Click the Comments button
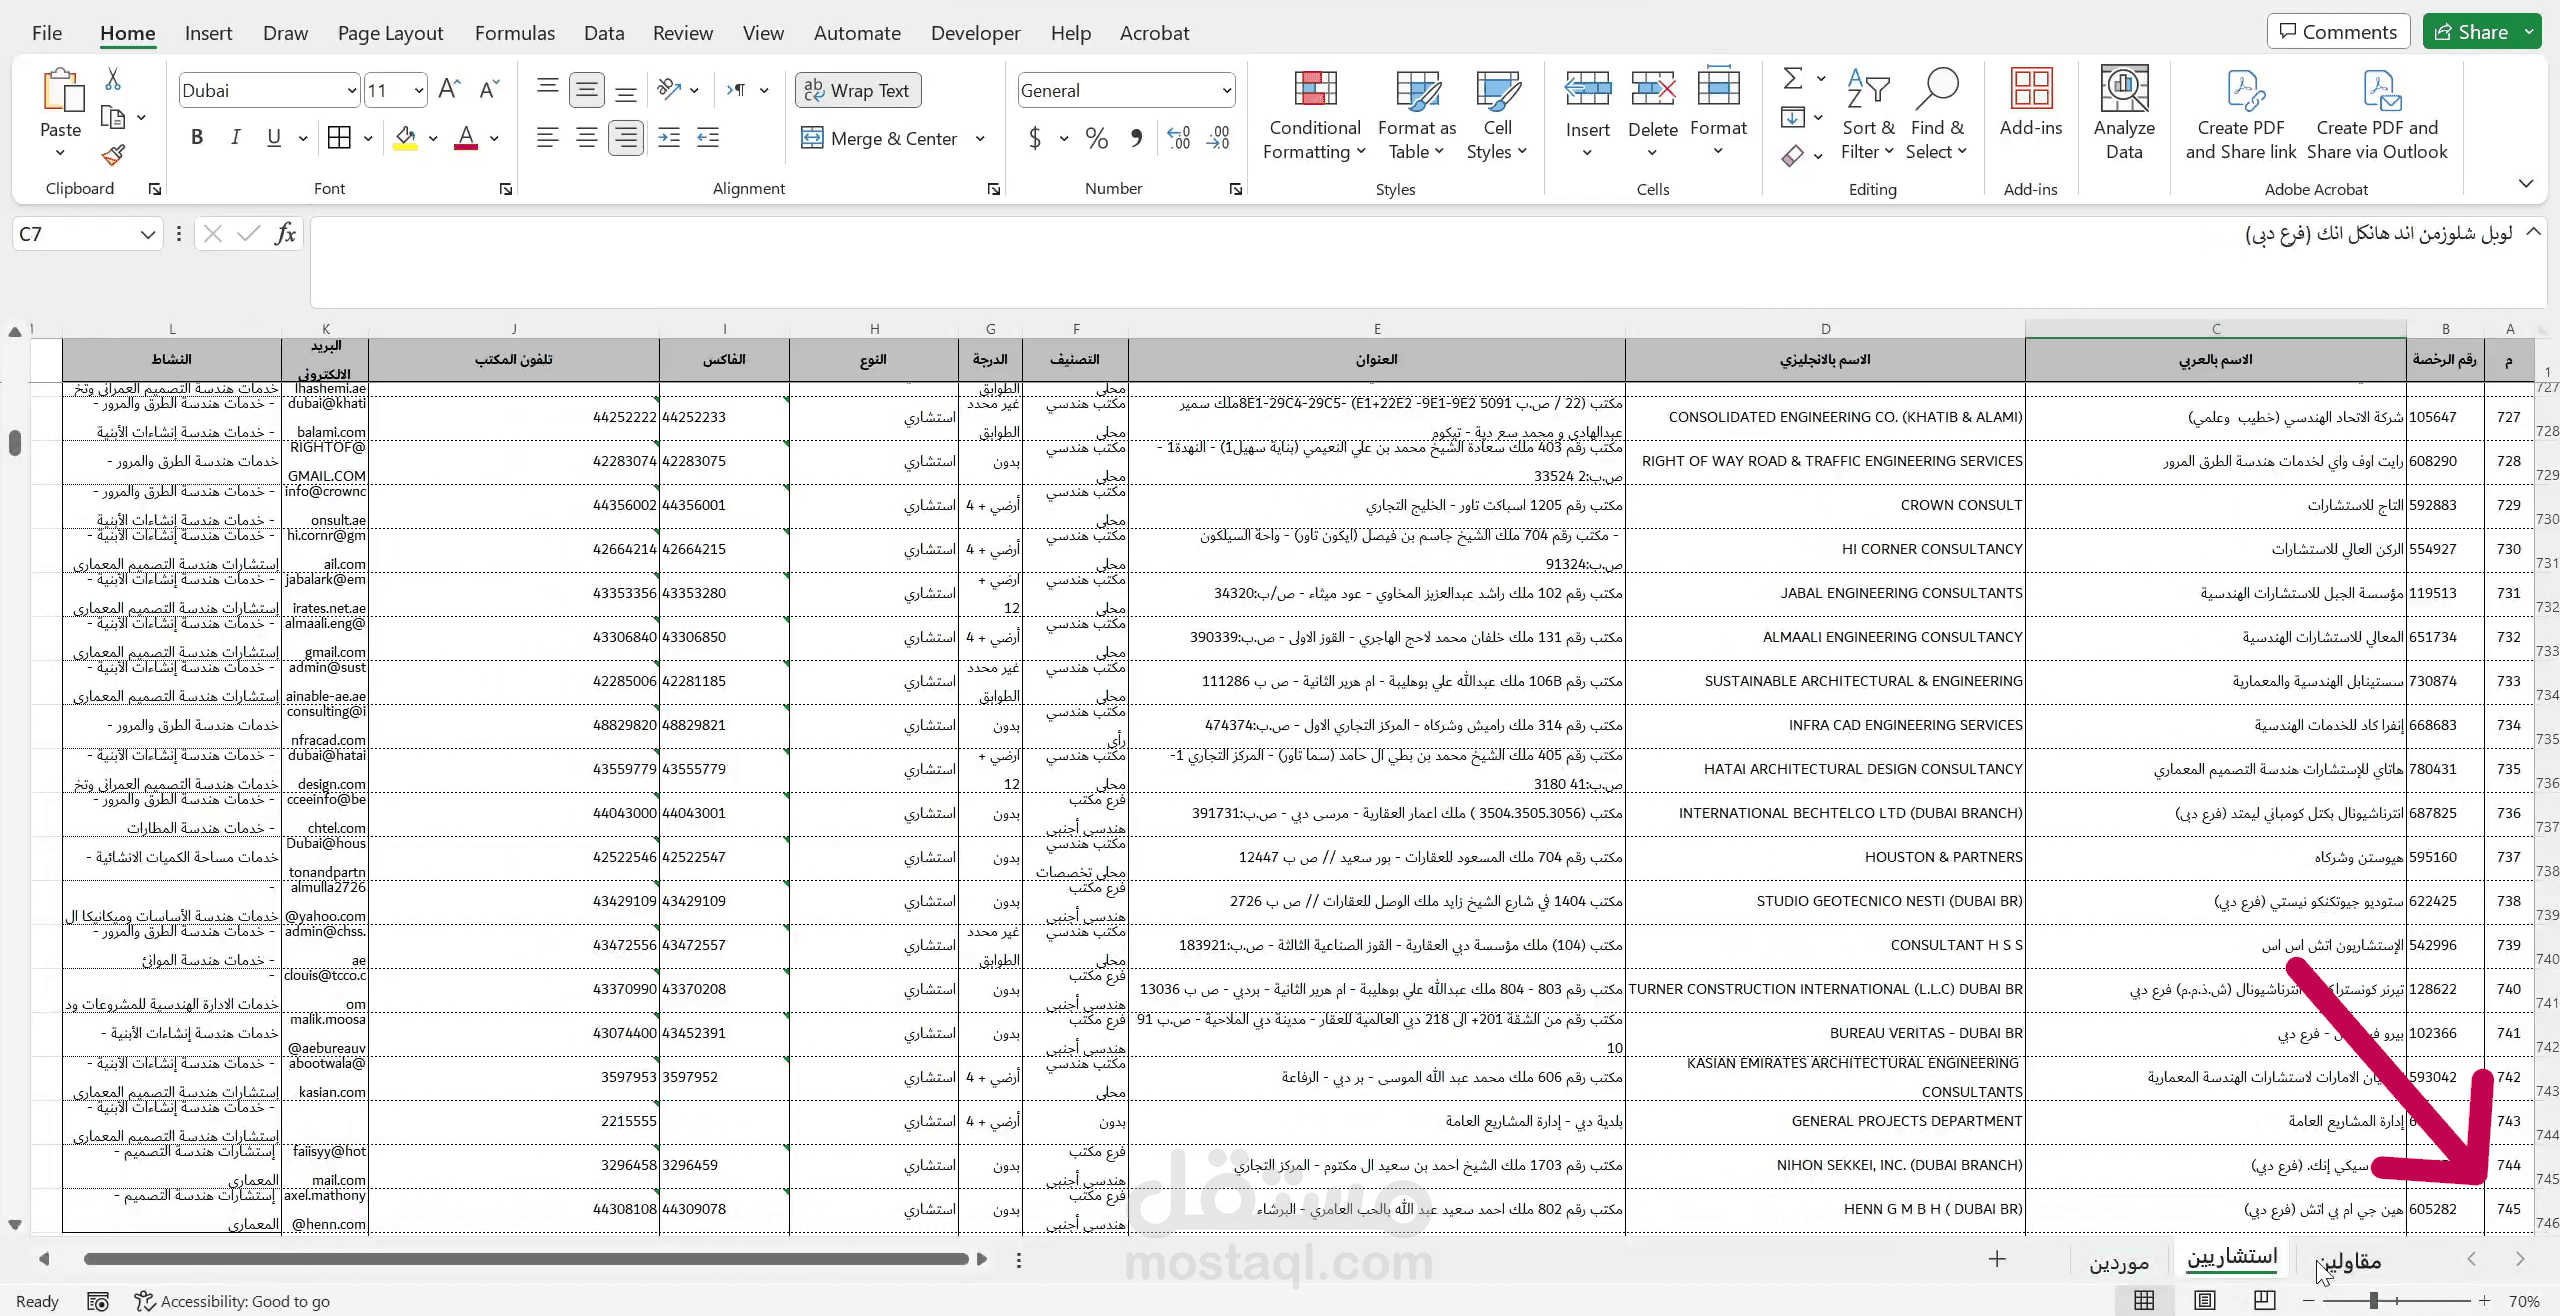Screen dimensions: 2560x1316 point(2338,32)
